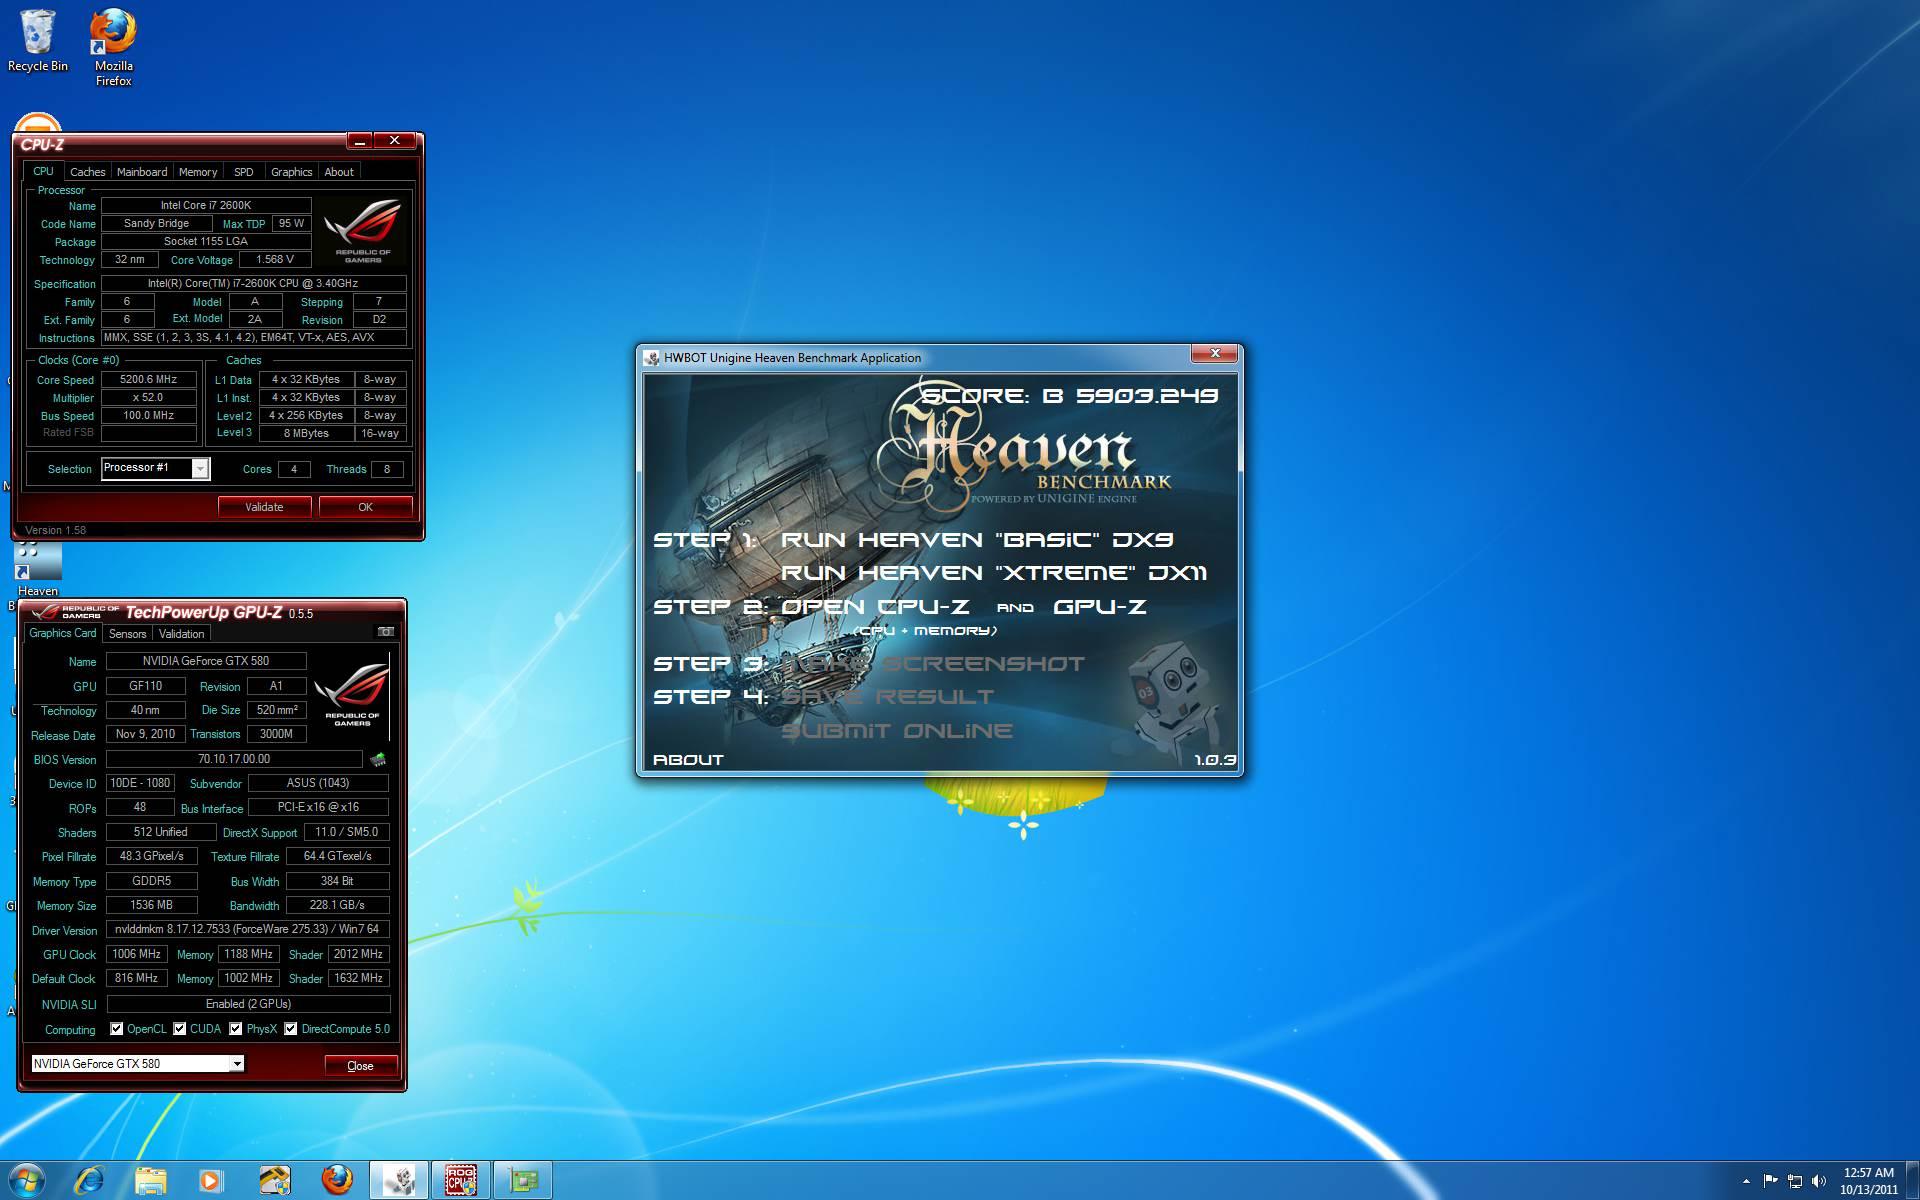Screen dimensions: 1920x1200
Task: Toggle the OpenCL checkbox in GPU-Z
Action: tap(116, 1029)
